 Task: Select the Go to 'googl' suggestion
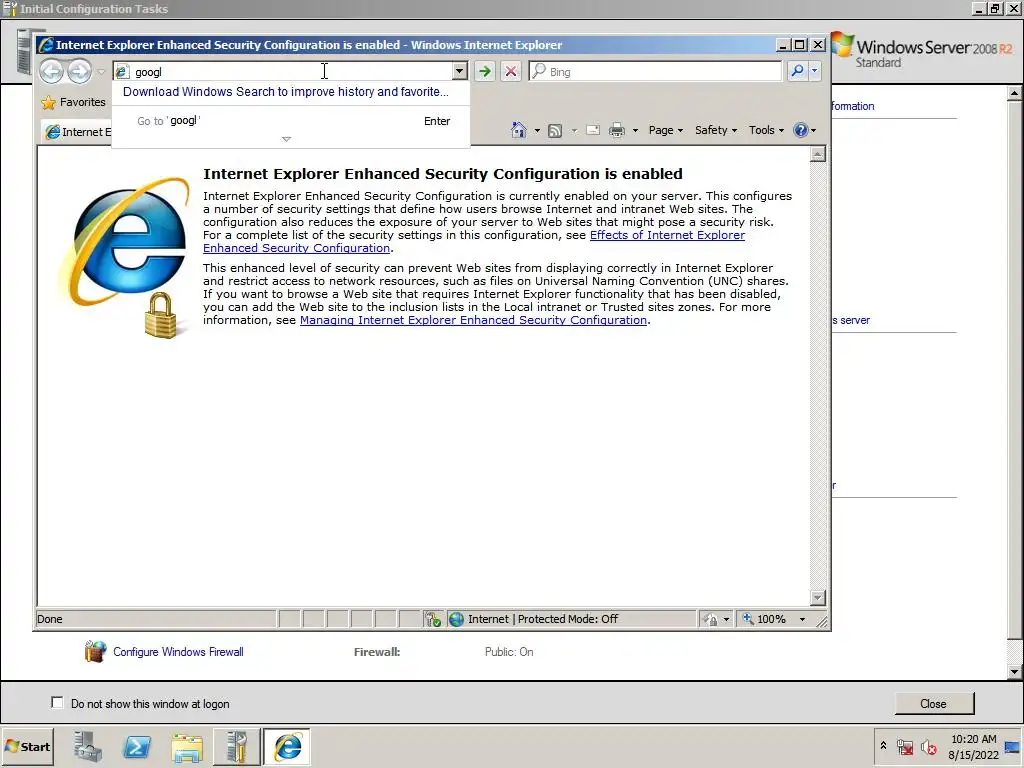pos(291,121)
